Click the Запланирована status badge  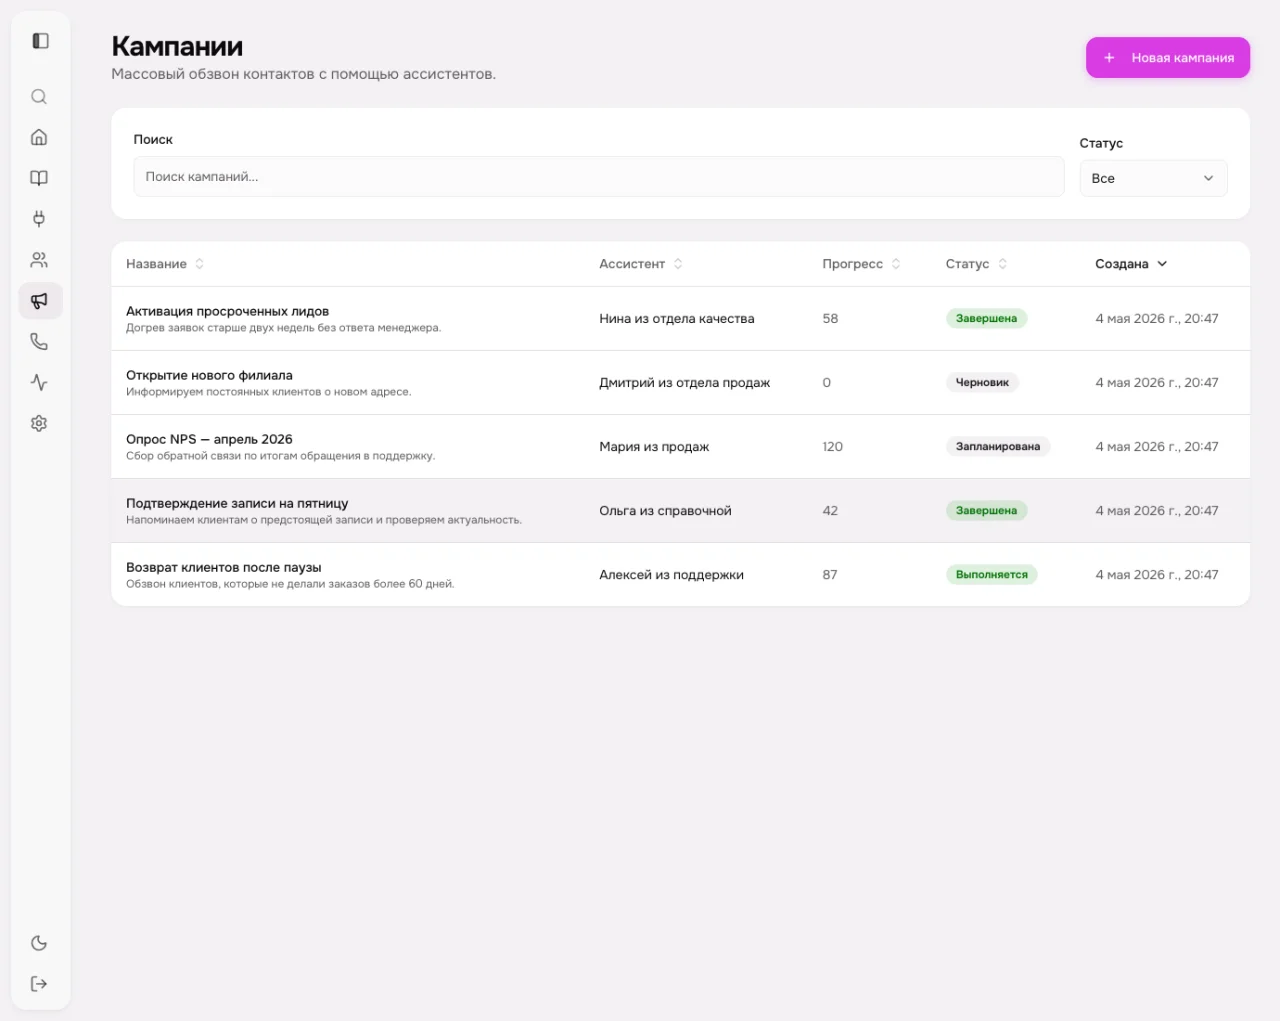[998, 447]
